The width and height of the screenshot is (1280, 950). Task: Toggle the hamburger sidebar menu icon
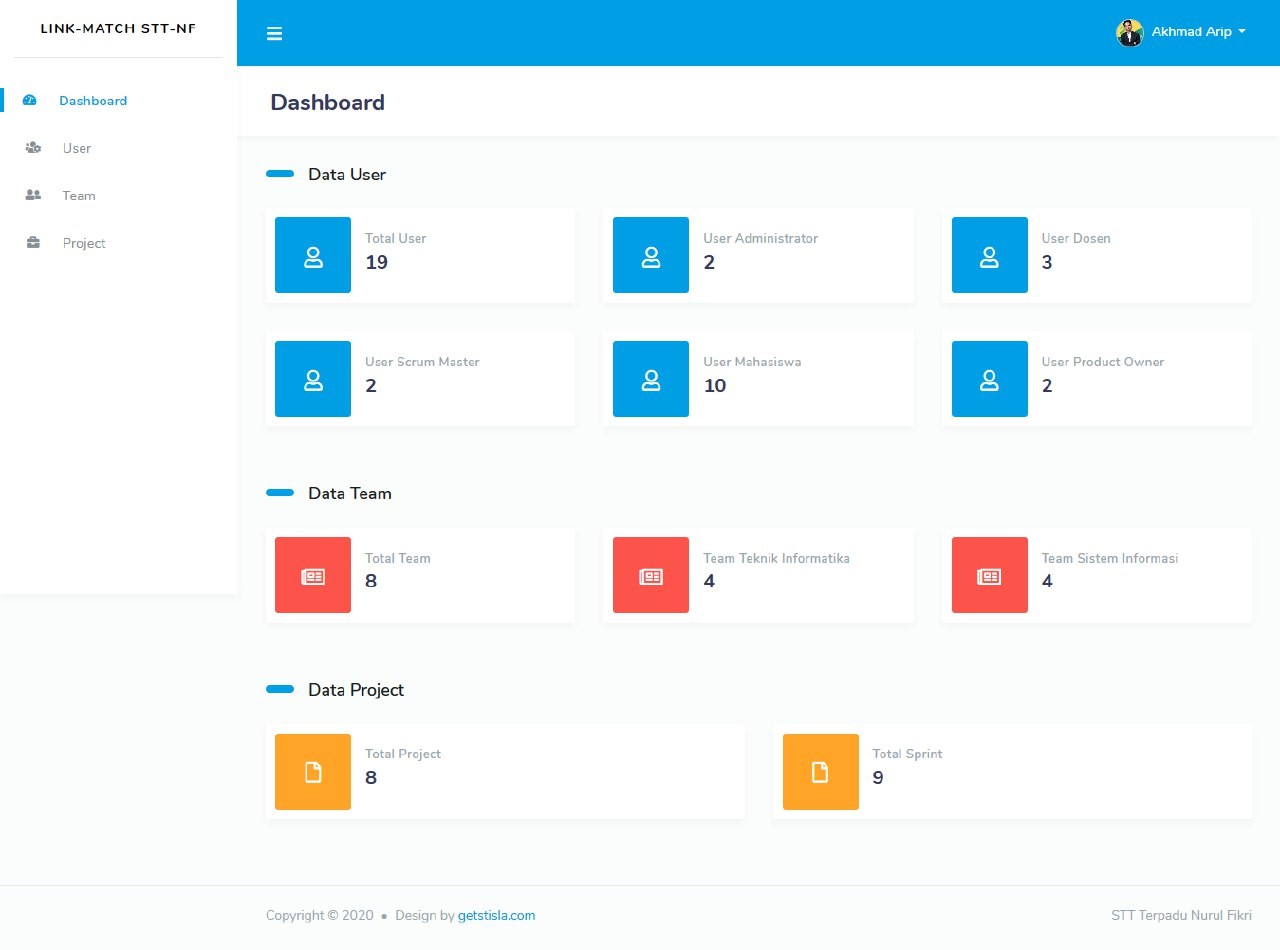point(274,34)
